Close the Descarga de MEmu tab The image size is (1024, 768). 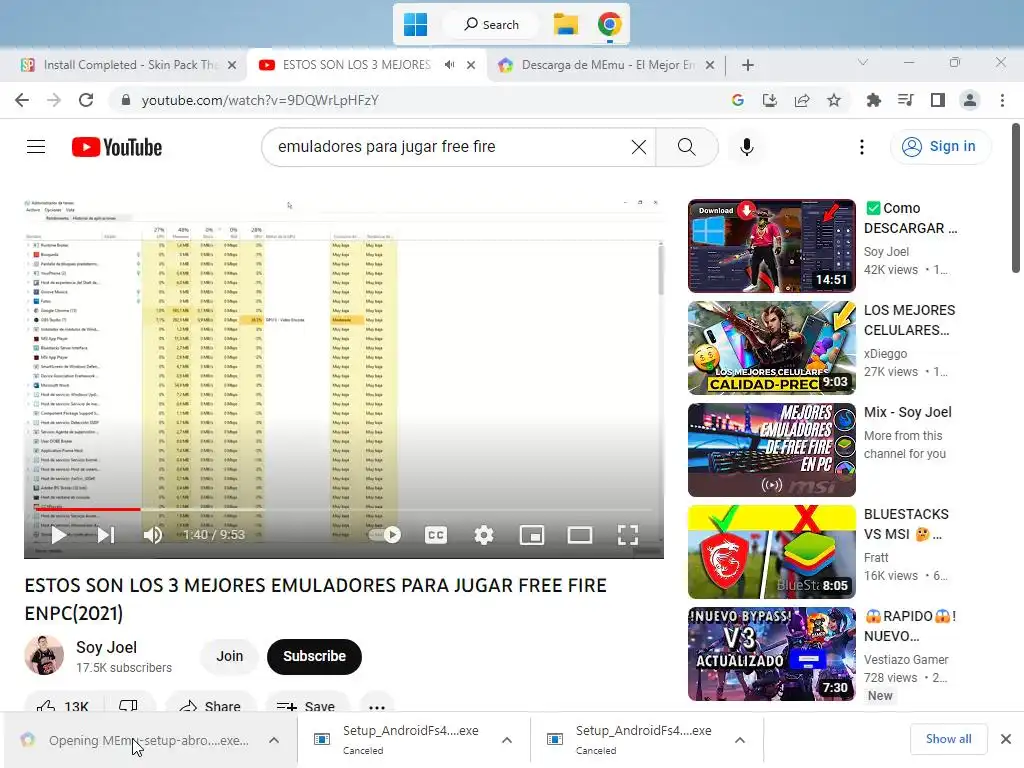click(x=710, y=65)
